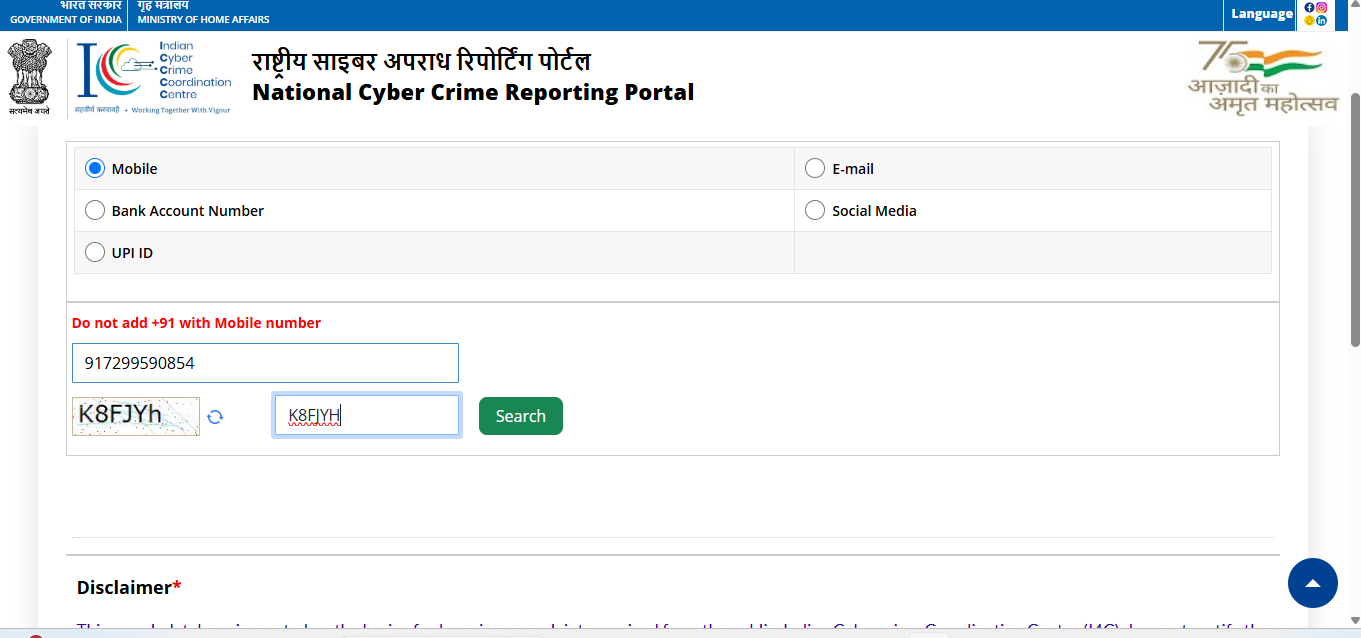Select the E-mail radio option
Viewport: 1361px width, 638px height.
815,169
